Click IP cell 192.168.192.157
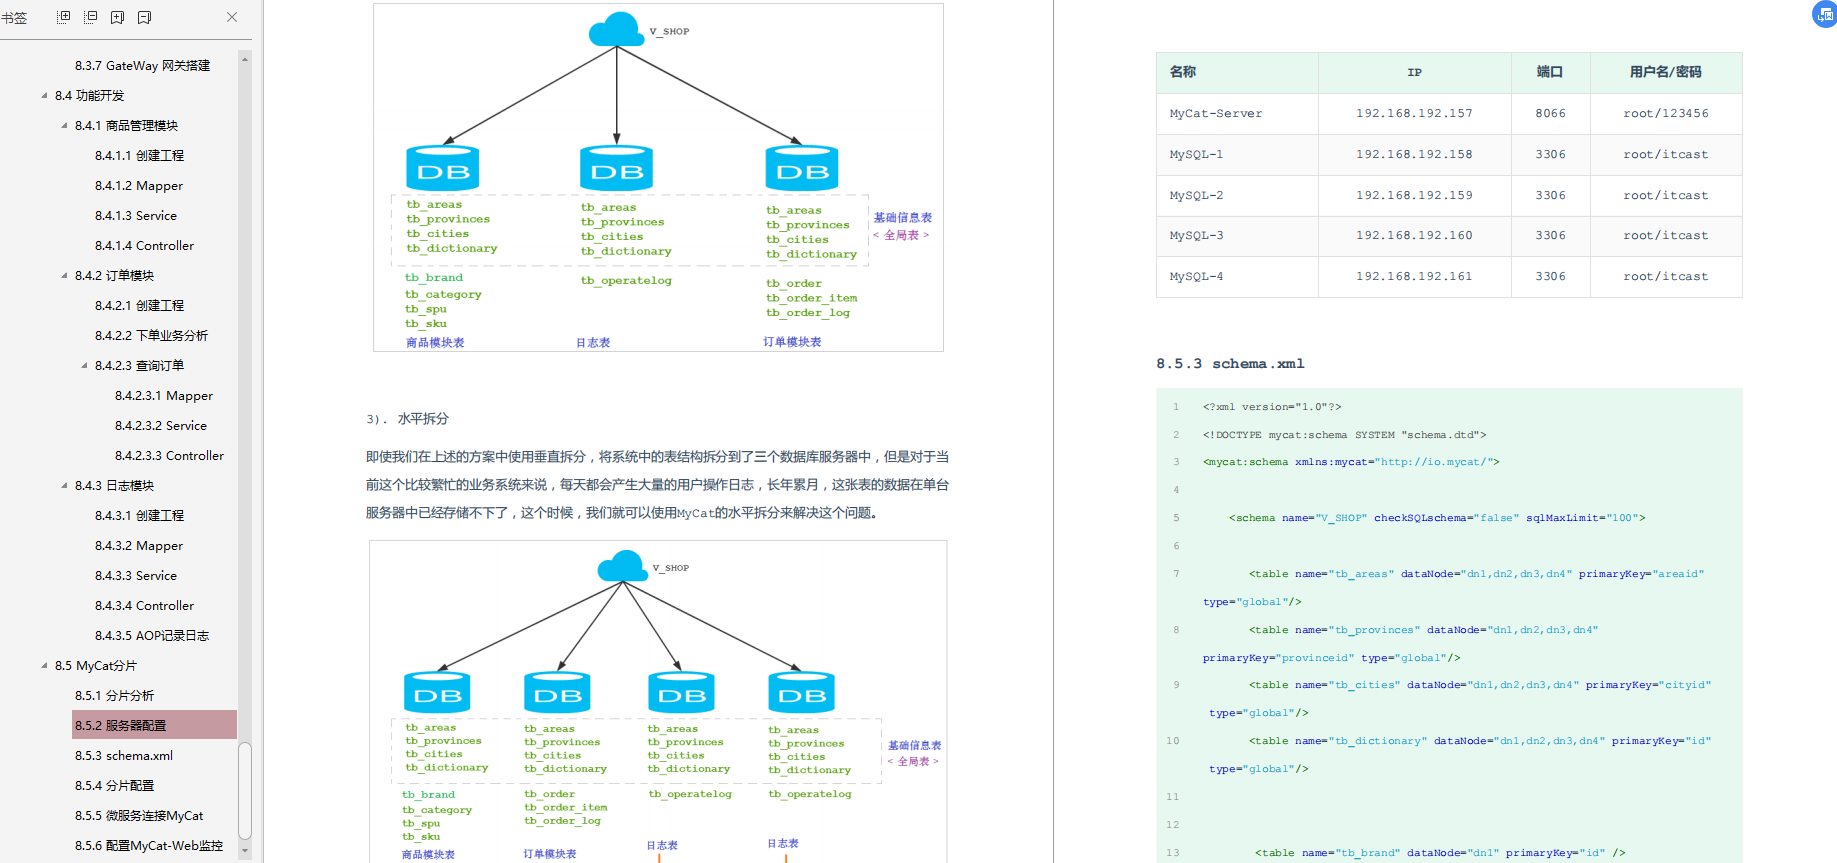Screen dimensions: 1837x863 pos(1414,114)
